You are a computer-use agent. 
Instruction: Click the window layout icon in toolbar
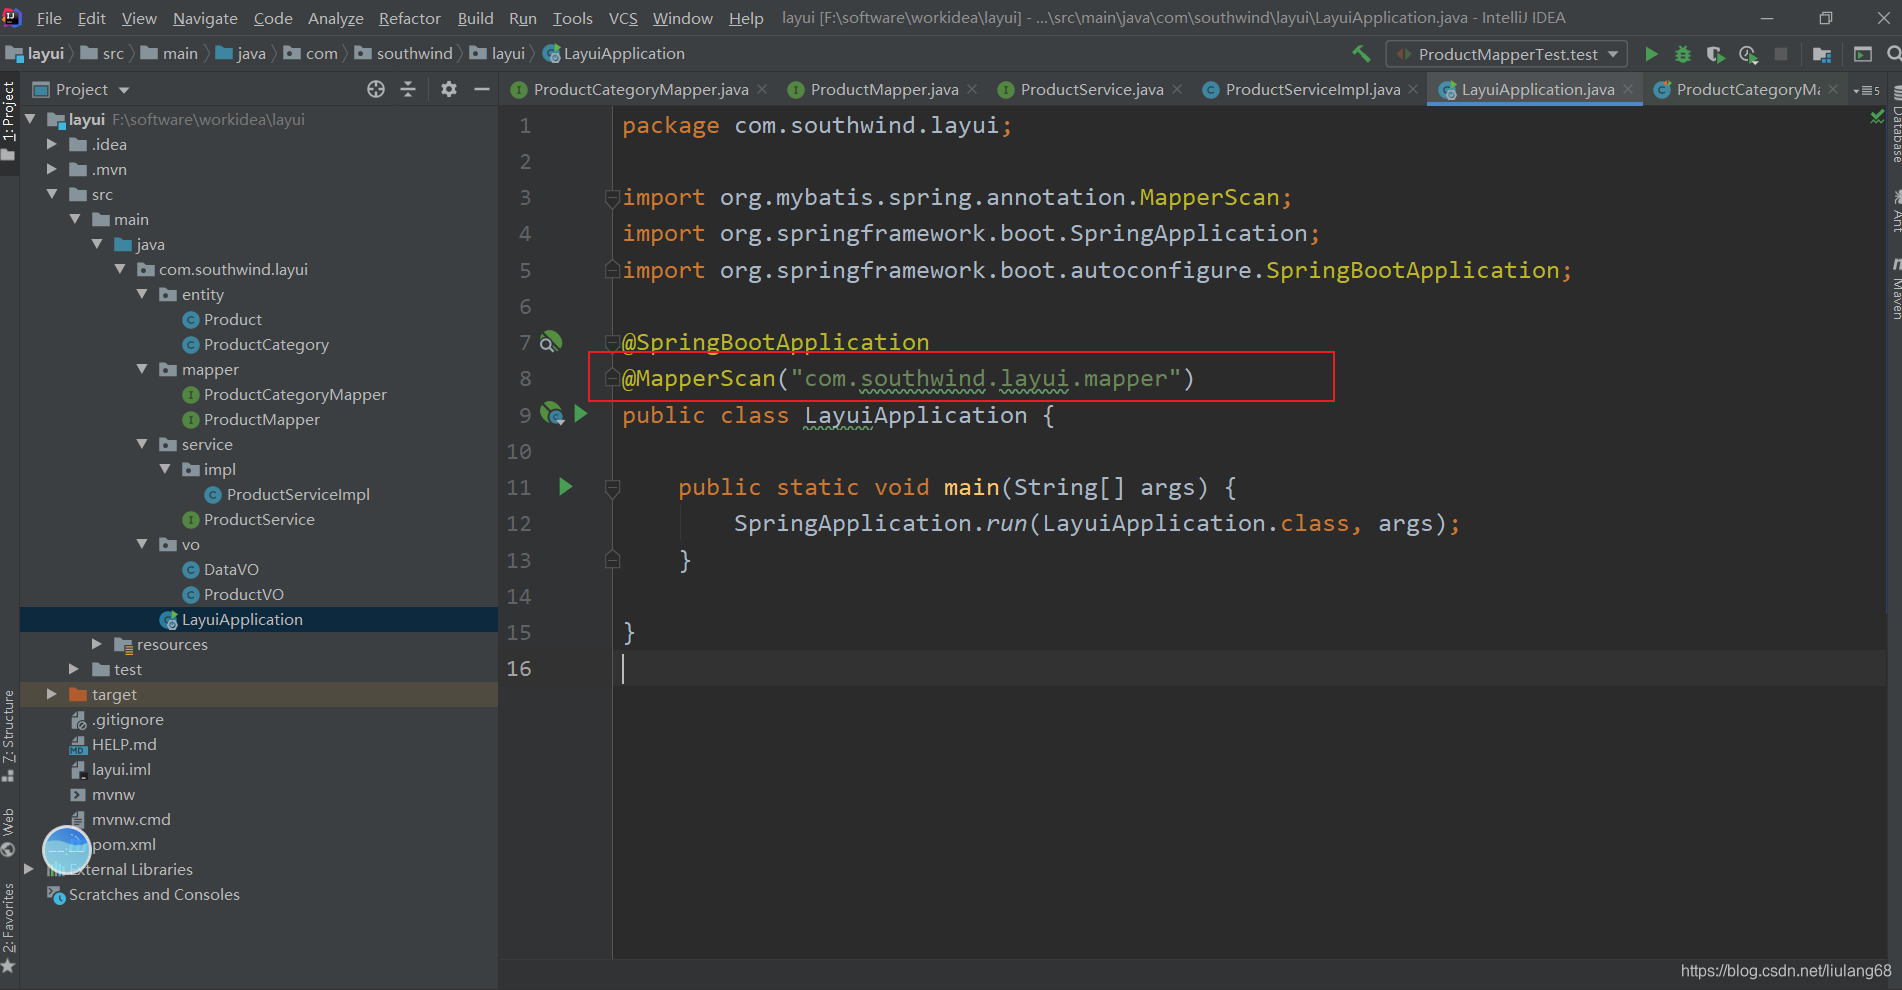(1862, 54)
